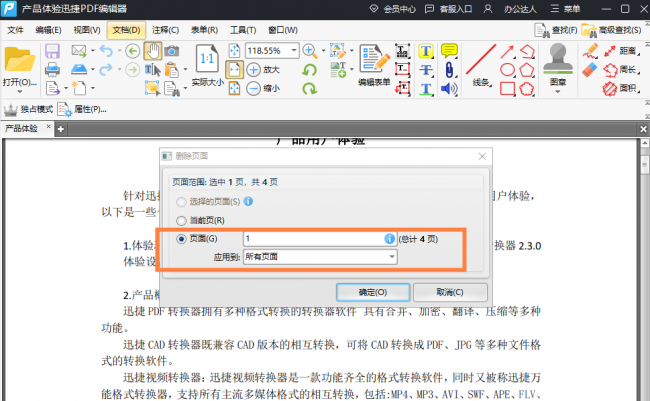Open the 会员中心 member center link
650x401 pixels.
pyautogui.click(x=393, y=9)
